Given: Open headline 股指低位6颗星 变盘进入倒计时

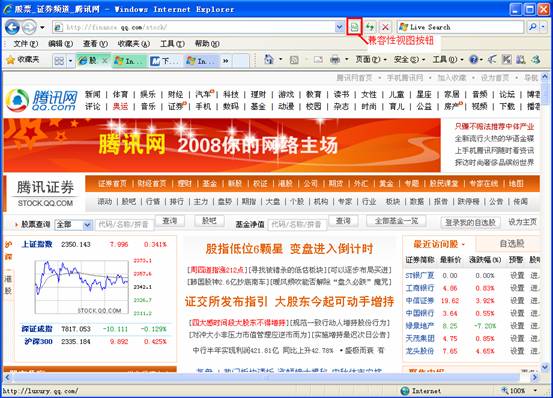Looking at the screenshot, I should click(x=289, y=249).
